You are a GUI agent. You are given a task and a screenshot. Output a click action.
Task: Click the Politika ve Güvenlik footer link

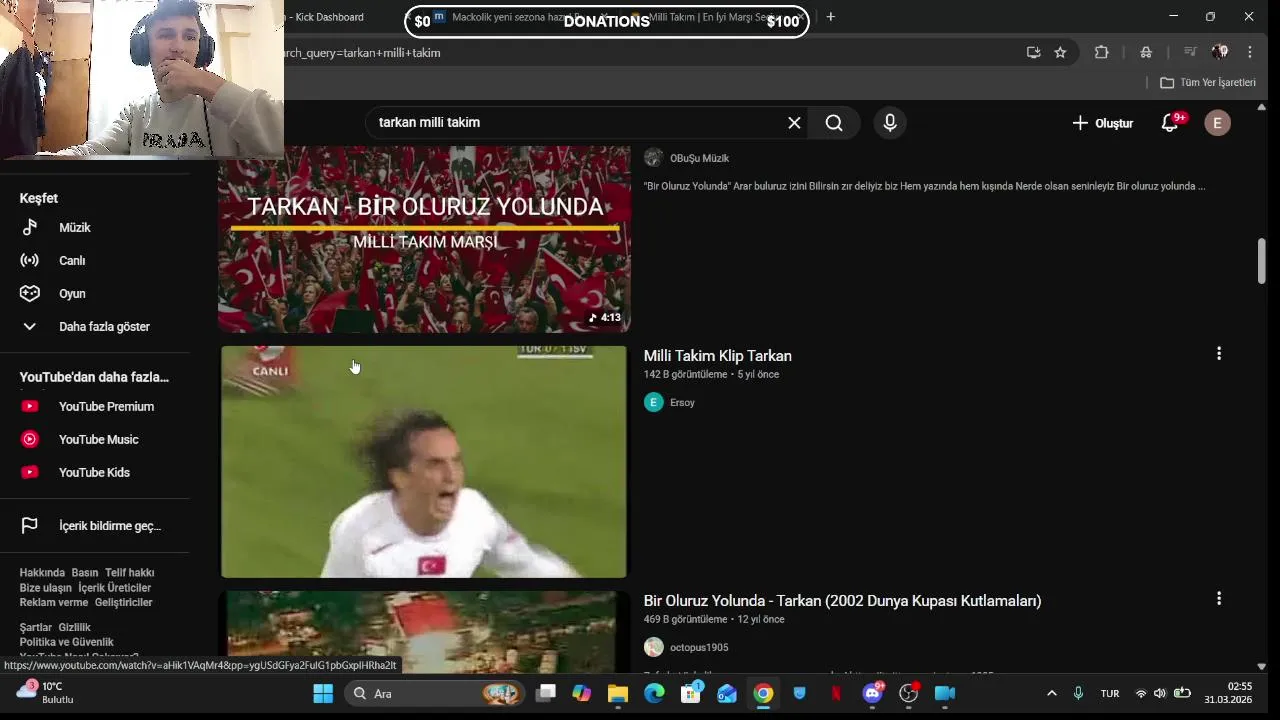[67, 642]
